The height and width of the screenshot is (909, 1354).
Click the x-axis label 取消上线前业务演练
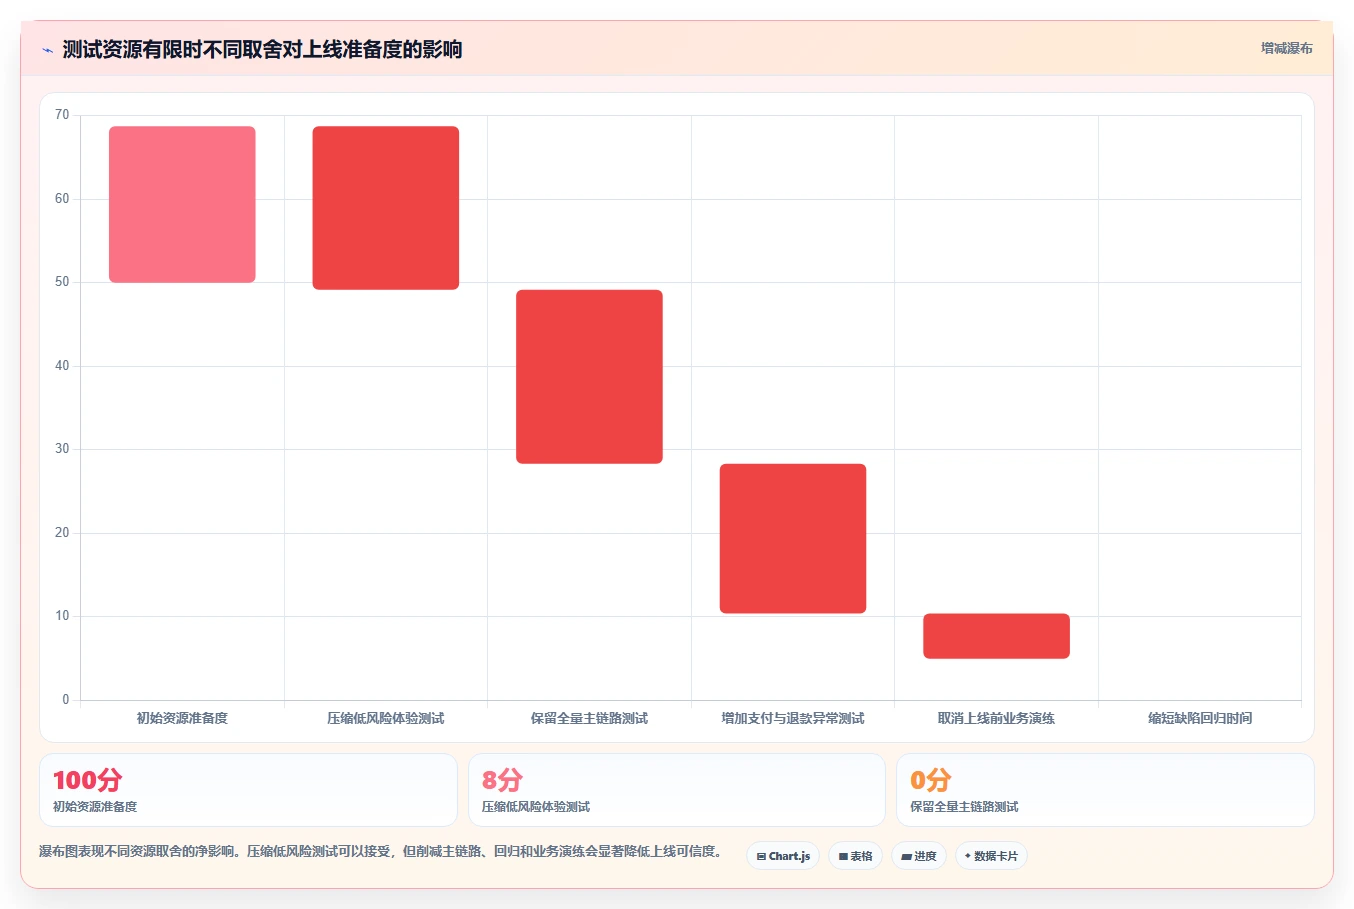click(996, 718)
